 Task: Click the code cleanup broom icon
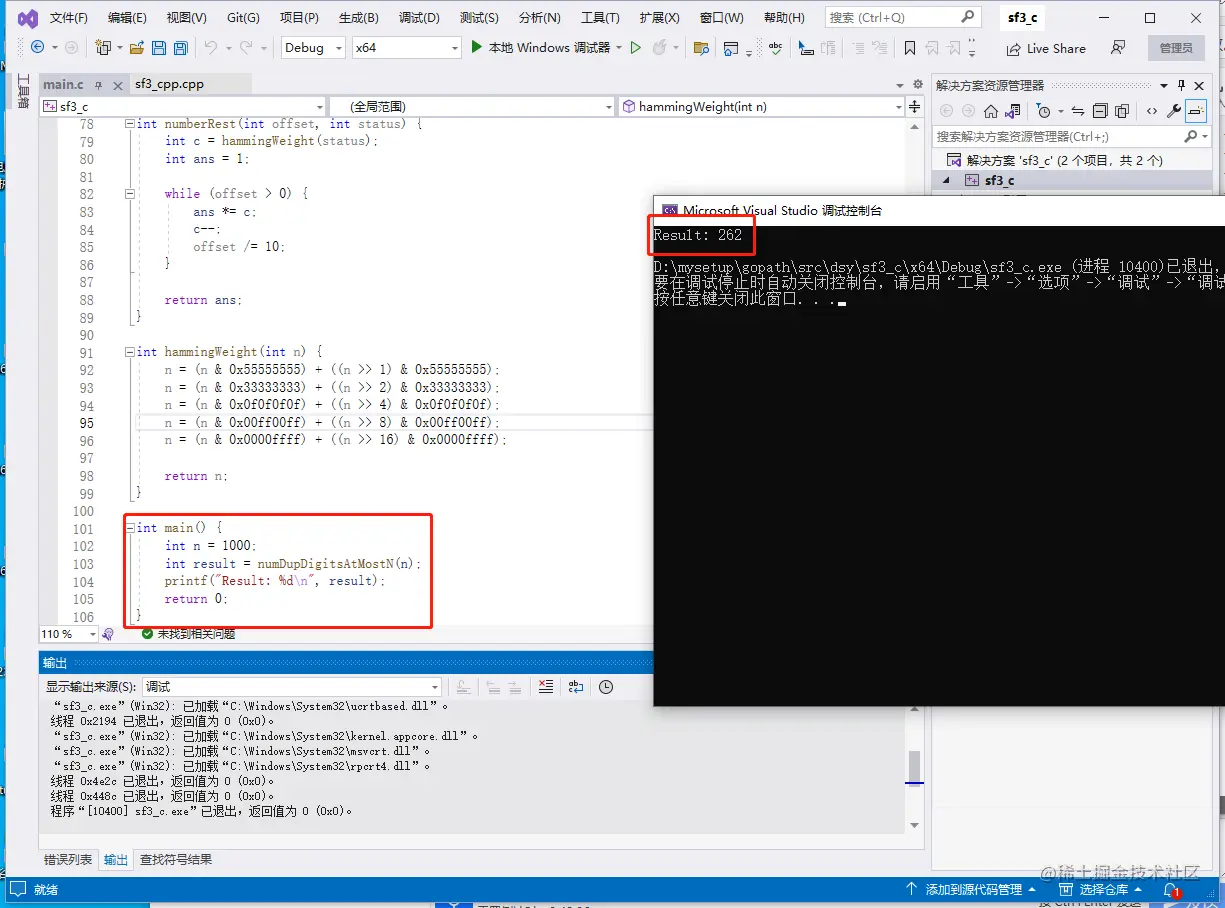pyautogui.click(x=107, y=634)
